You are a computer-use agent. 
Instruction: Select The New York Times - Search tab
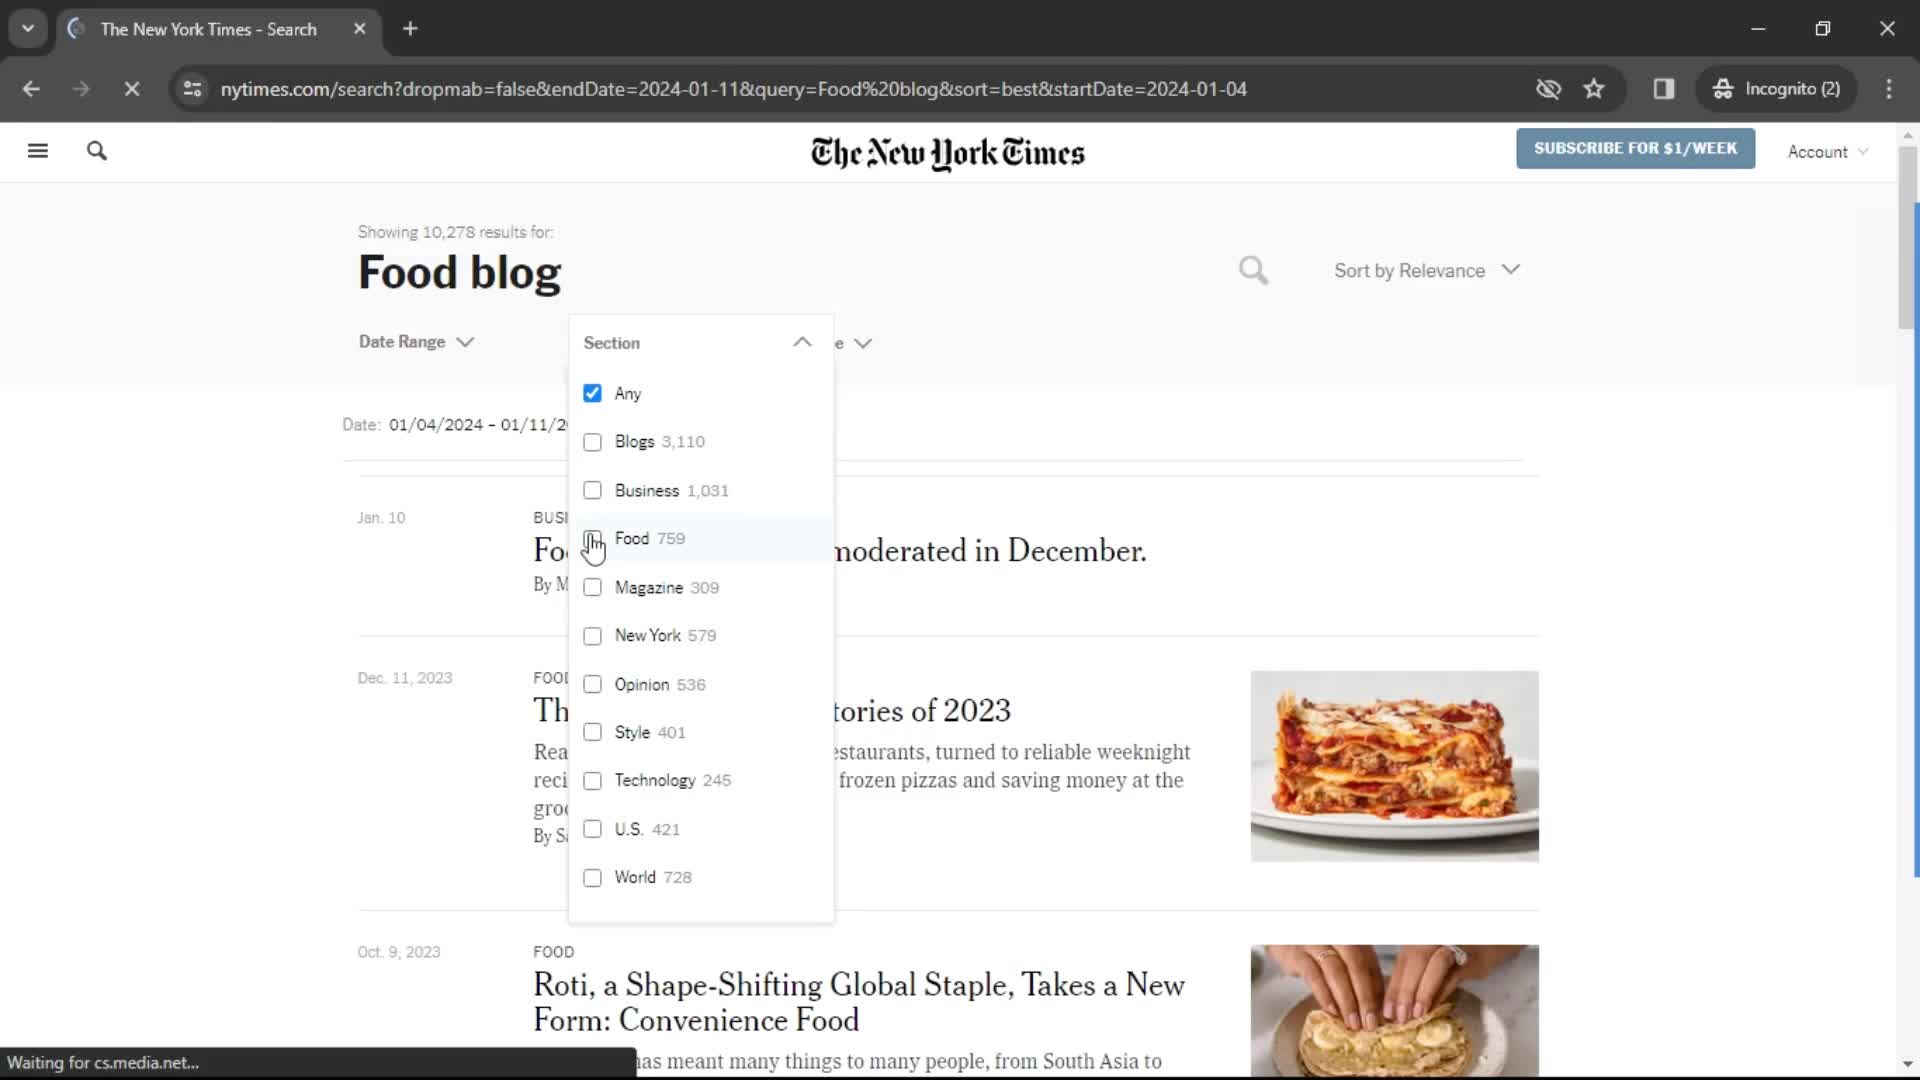(x=218, y=29)
